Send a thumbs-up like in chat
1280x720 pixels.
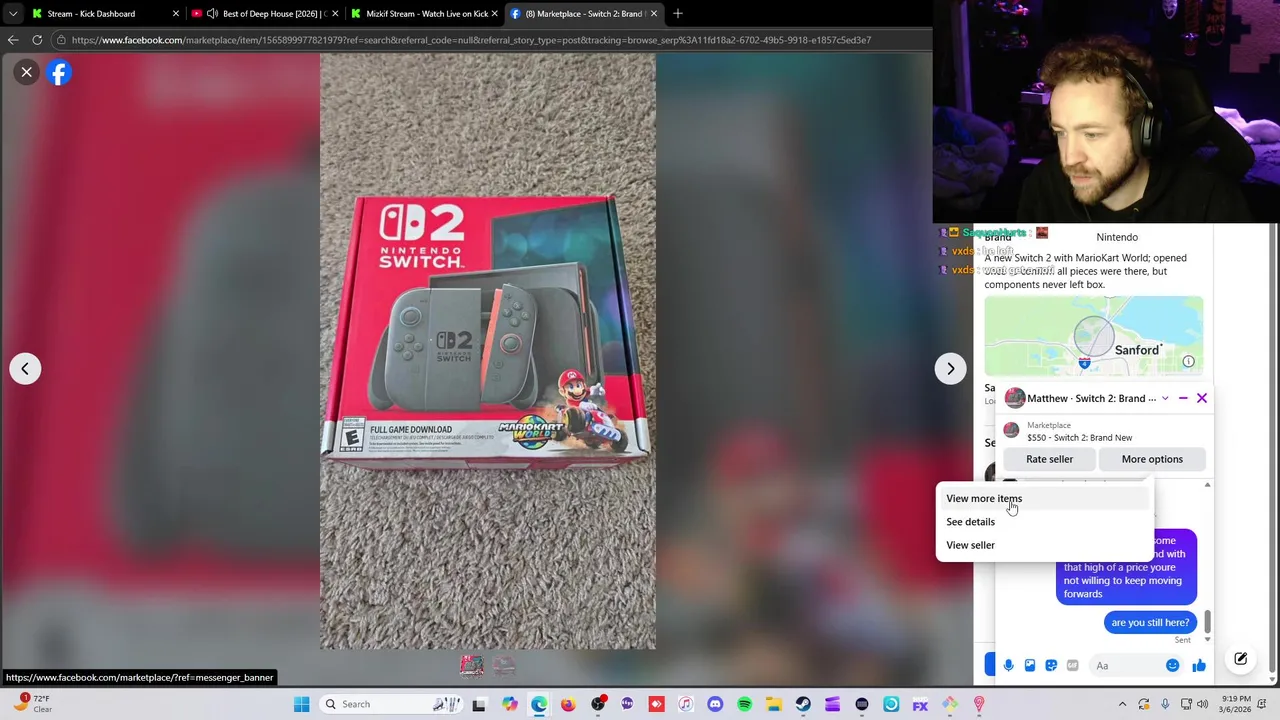pos(1199,665)
